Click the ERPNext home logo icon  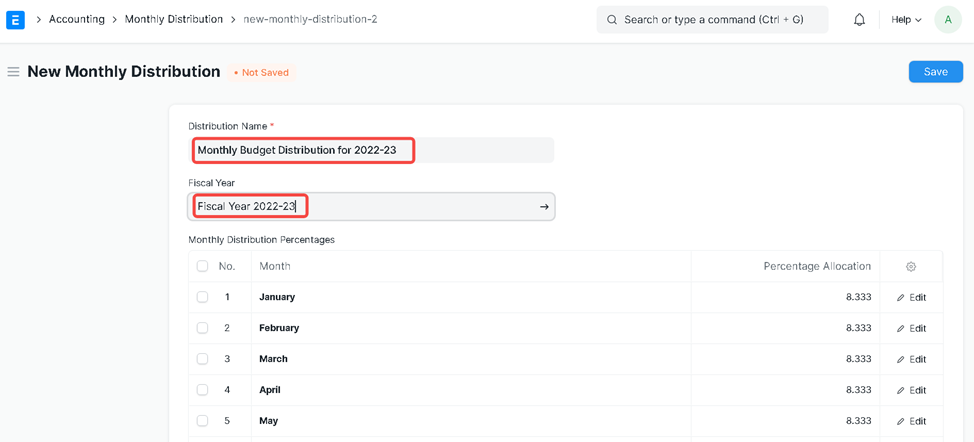pyautogui.click(x=15, y=19)
